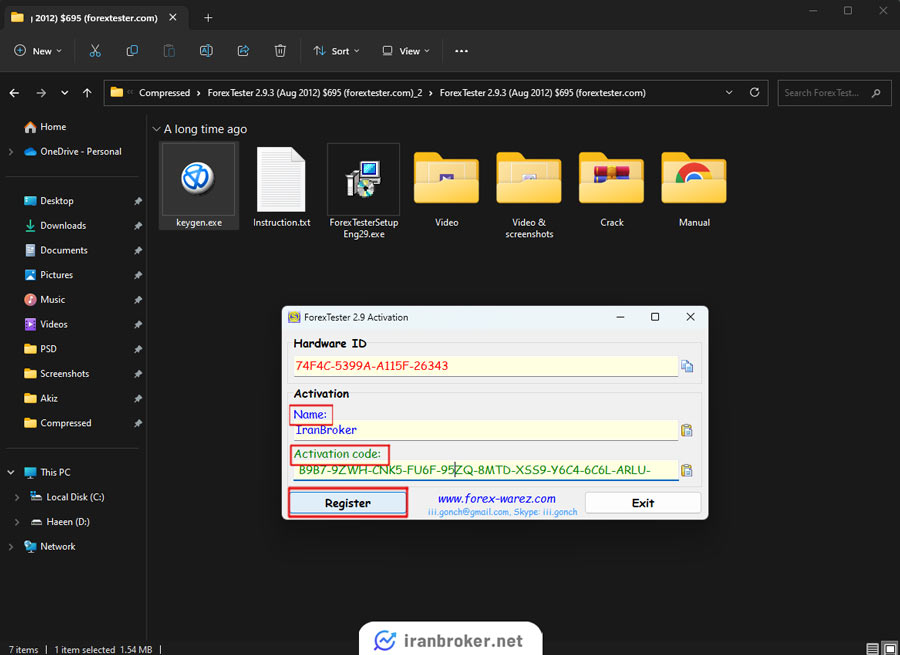Open recent locations dropdown beside Forward arrow

pos(64,92)
